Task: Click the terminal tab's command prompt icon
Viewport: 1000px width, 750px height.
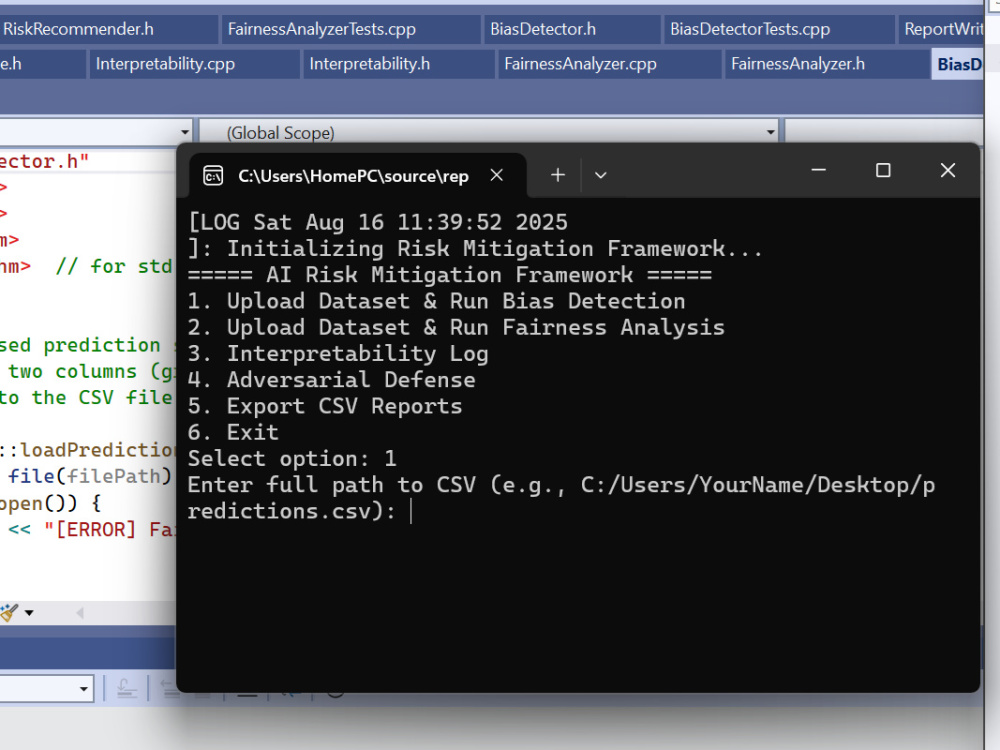Action: [x=213, y=175]
